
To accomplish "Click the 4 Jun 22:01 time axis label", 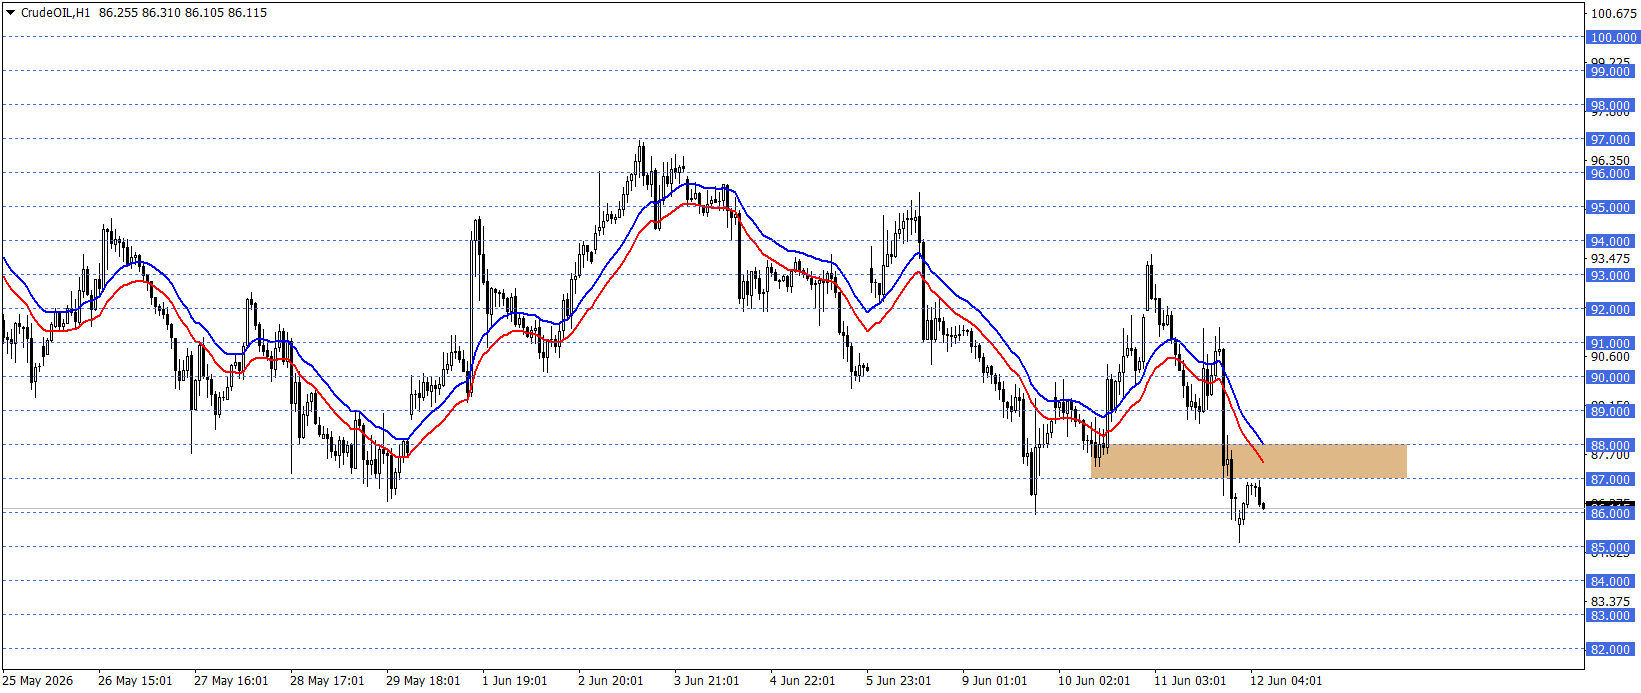I will [803, 681].
